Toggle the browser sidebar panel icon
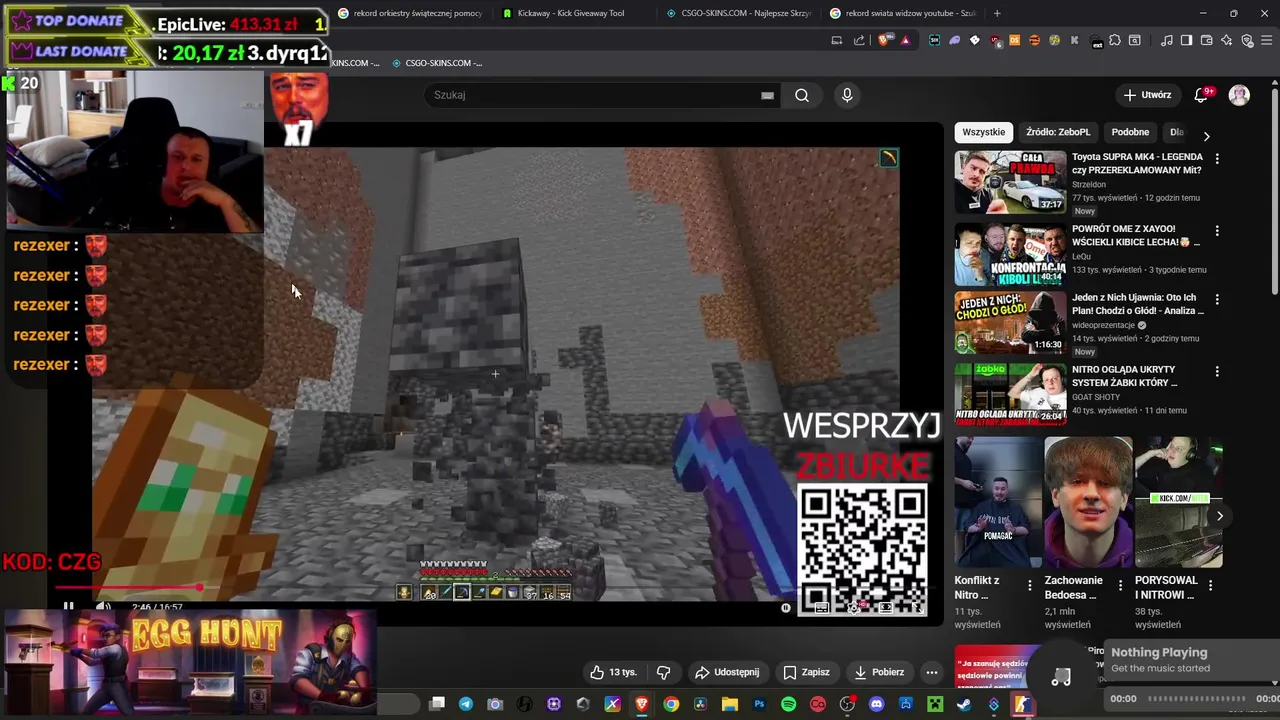The height and width of the screenshot is (720, 1280). pyautogui.click(x=1186, y=40)
